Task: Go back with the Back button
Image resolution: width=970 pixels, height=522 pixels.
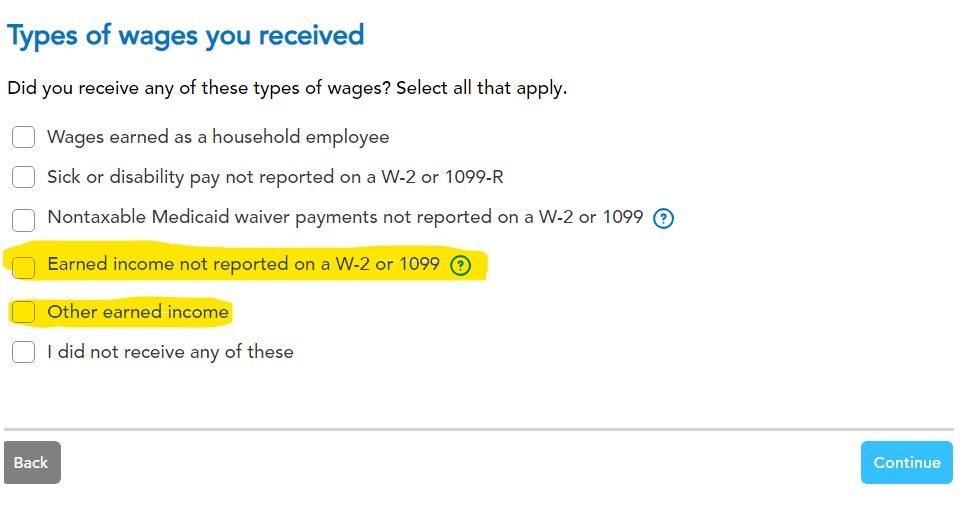Action: 32,462
